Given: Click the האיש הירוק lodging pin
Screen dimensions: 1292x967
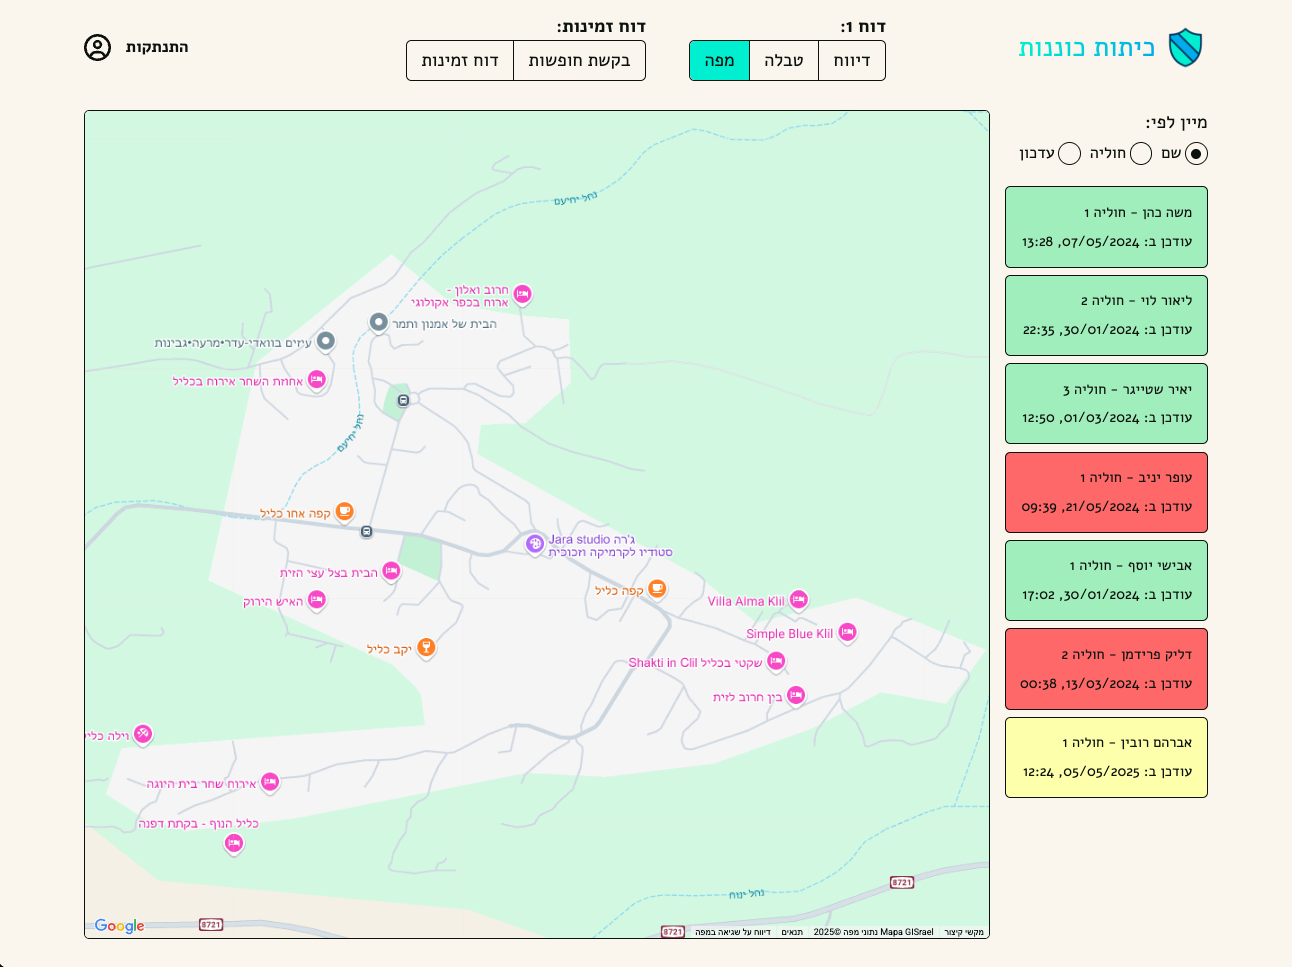Looking at the screenshot, I should 316,600.
